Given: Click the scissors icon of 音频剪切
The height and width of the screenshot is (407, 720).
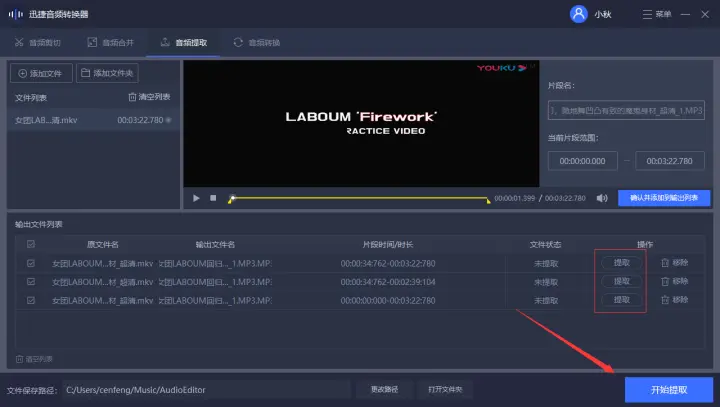Looking at the screenshot, I should 19,42.
